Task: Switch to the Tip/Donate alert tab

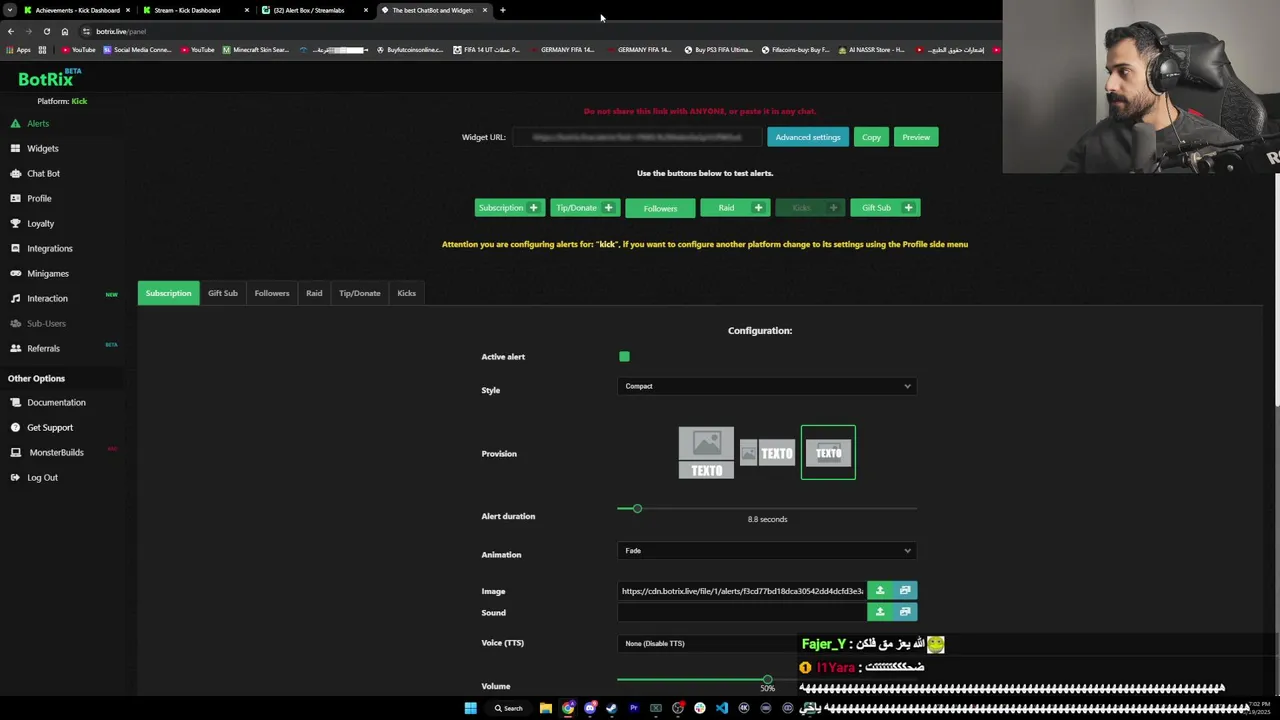Action: coord(360,293)
